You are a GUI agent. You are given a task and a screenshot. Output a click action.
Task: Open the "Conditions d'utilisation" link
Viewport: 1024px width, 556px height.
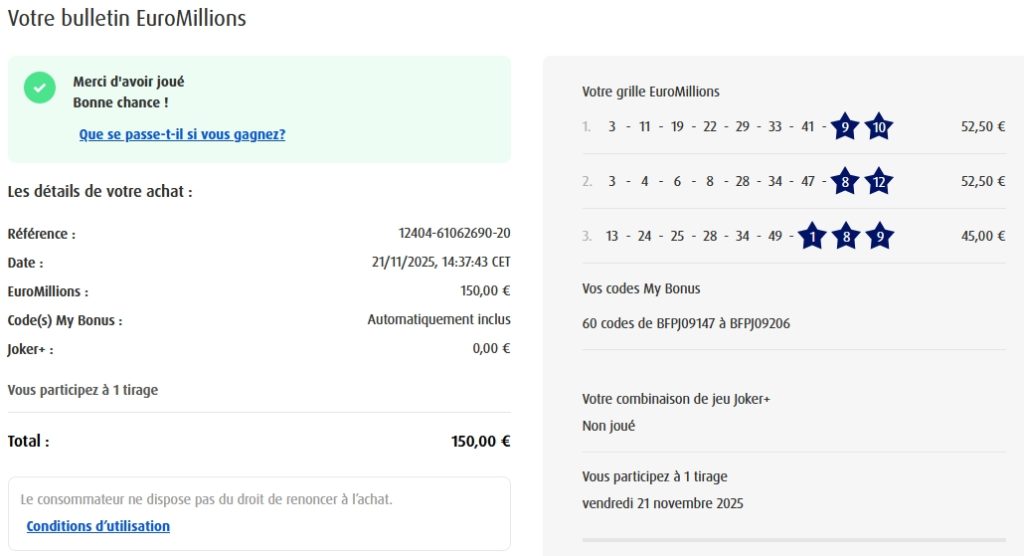click(x=98, y=526)
